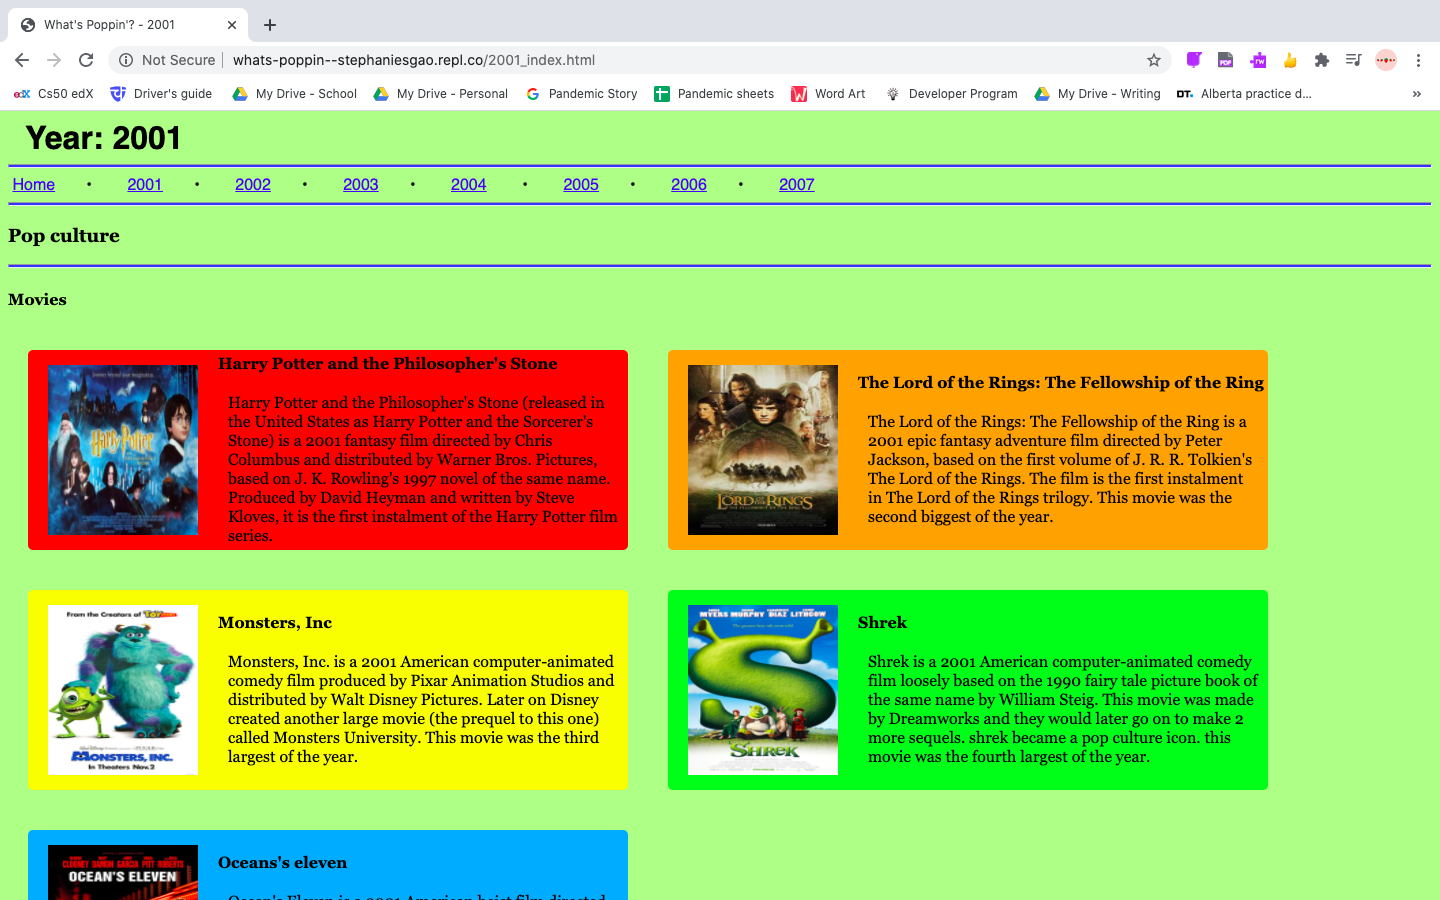Show hidden bookmarks with the double chevron
Image resolution: width=1440 pixels, height=900 pixels.
coord(1416,94)
